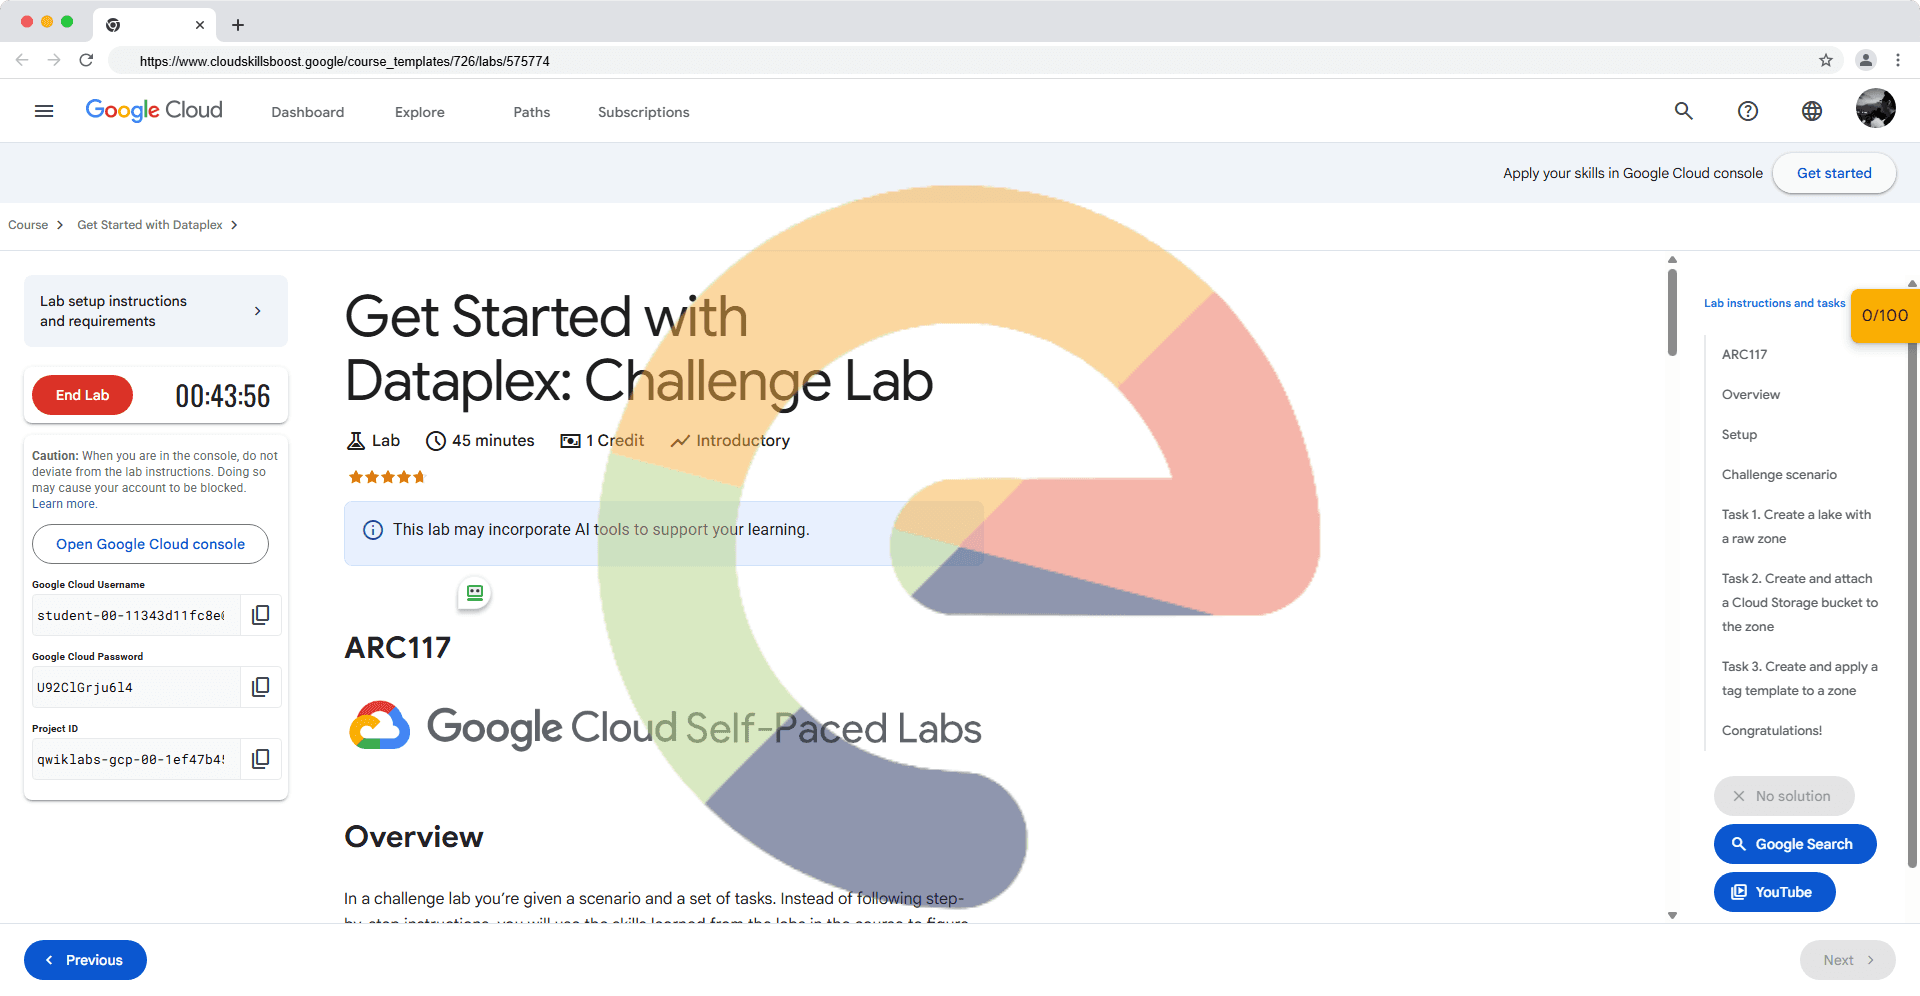Viewport: 1920px width, 996px height.
Task: Open the user profile avatar
Action: tap(1875, 109)
